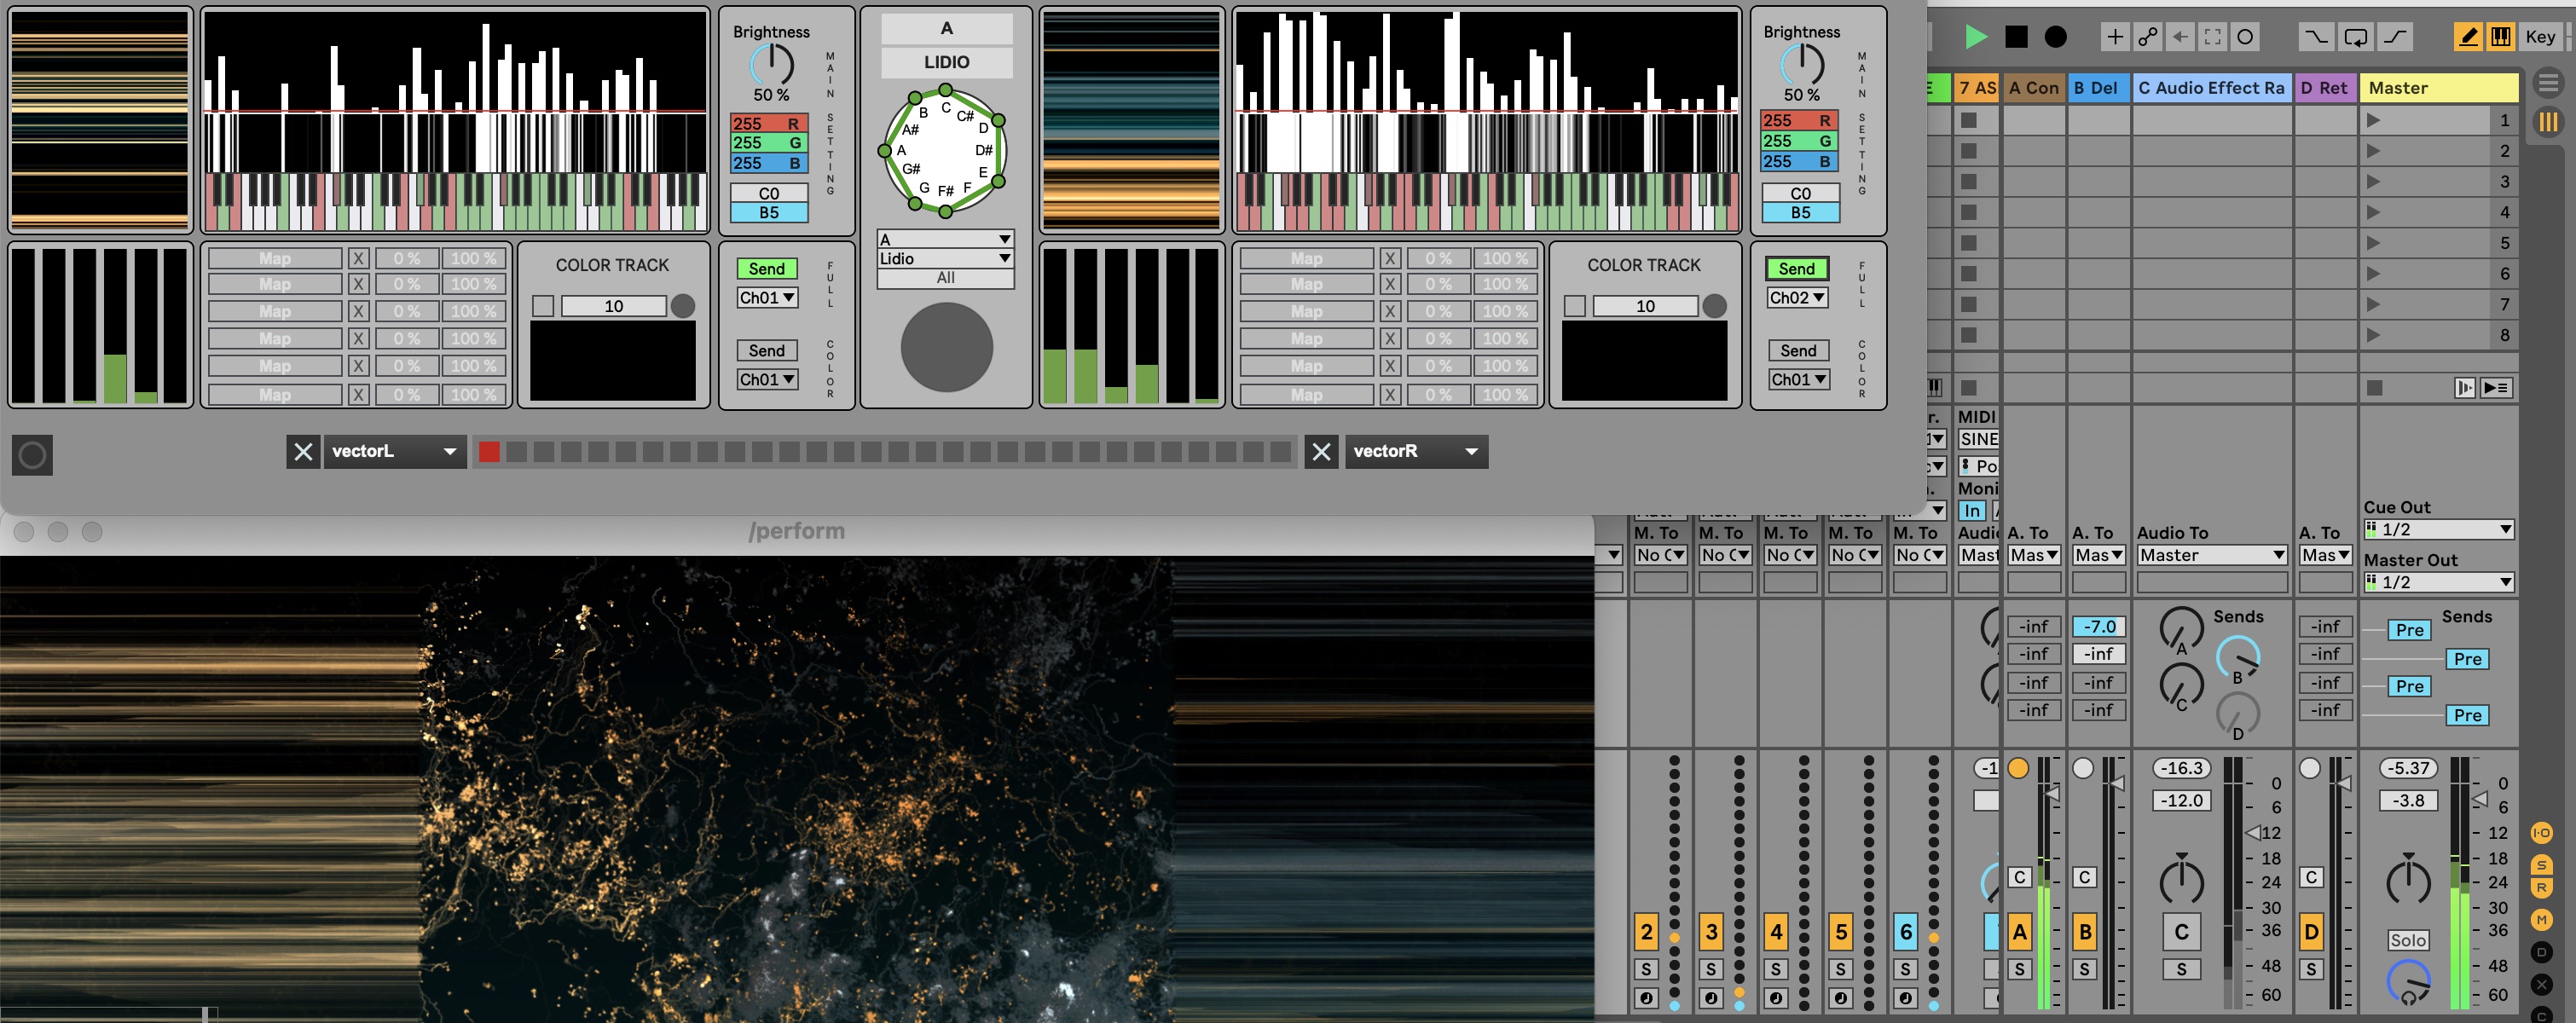Click the Session Record circle outline button
Viewport: 2576px width, 1023px height.
point(2245,37)
